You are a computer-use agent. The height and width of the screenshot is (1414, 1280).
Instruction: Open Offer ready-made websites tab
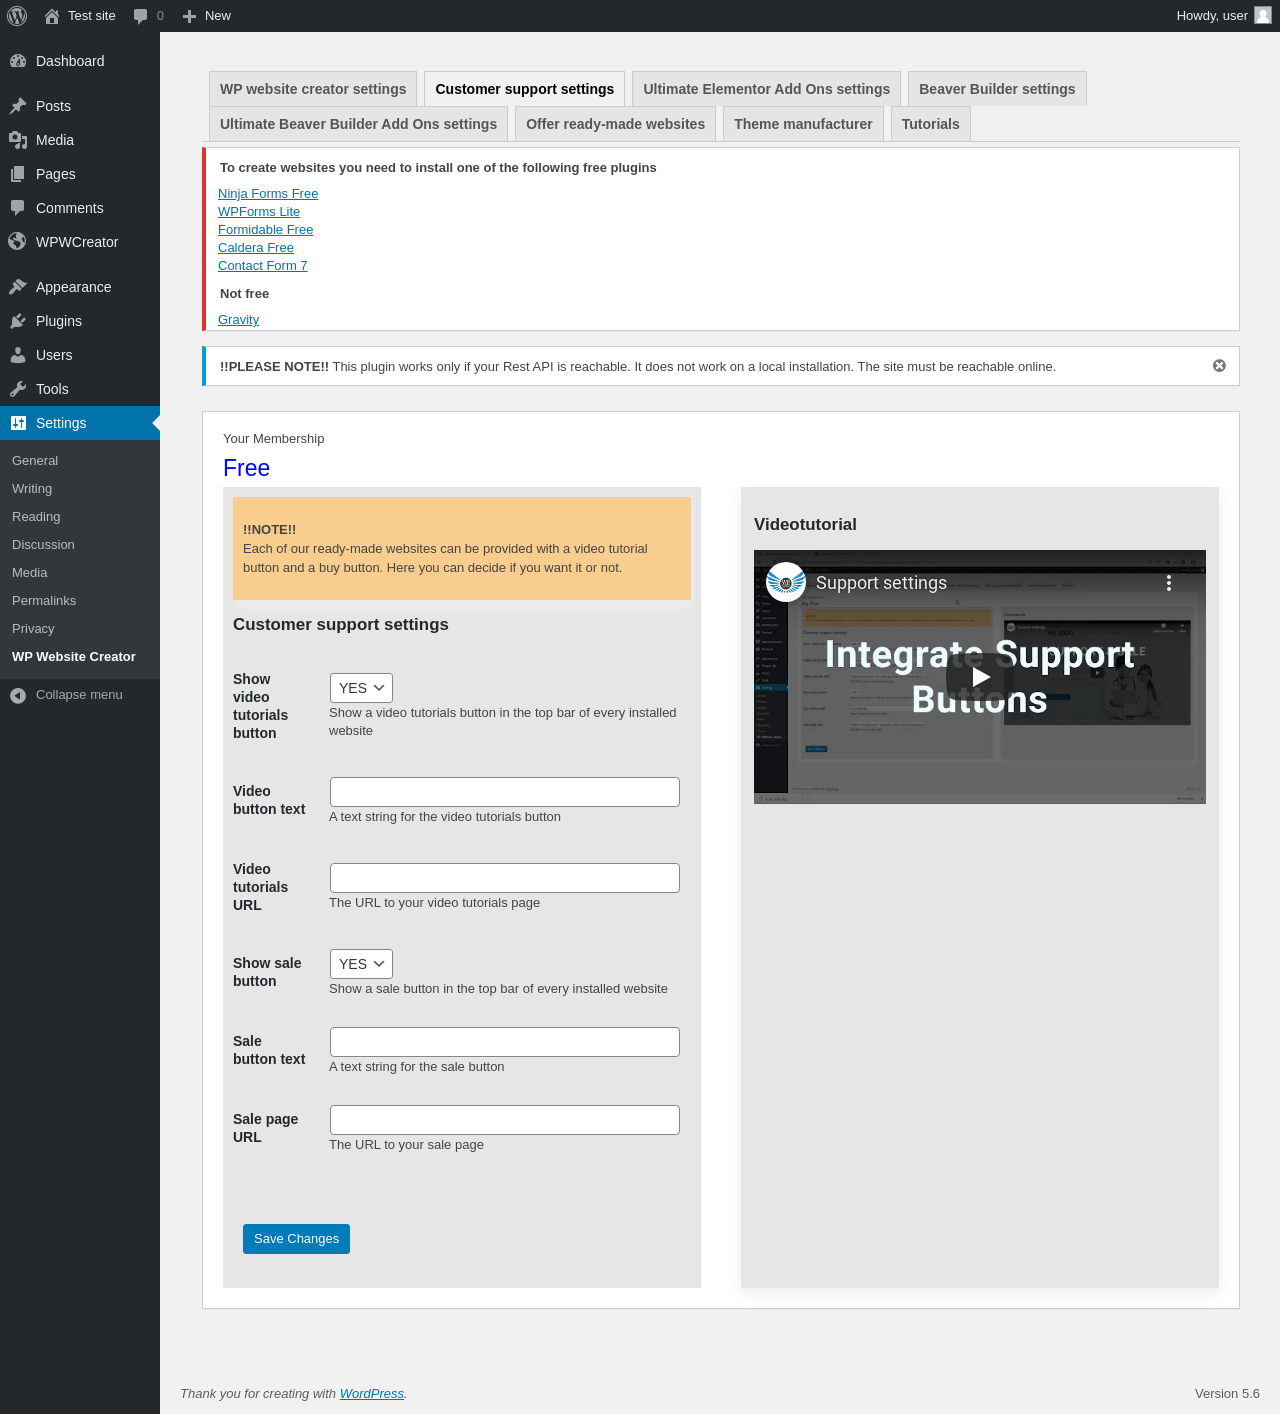tap(616, 124)
